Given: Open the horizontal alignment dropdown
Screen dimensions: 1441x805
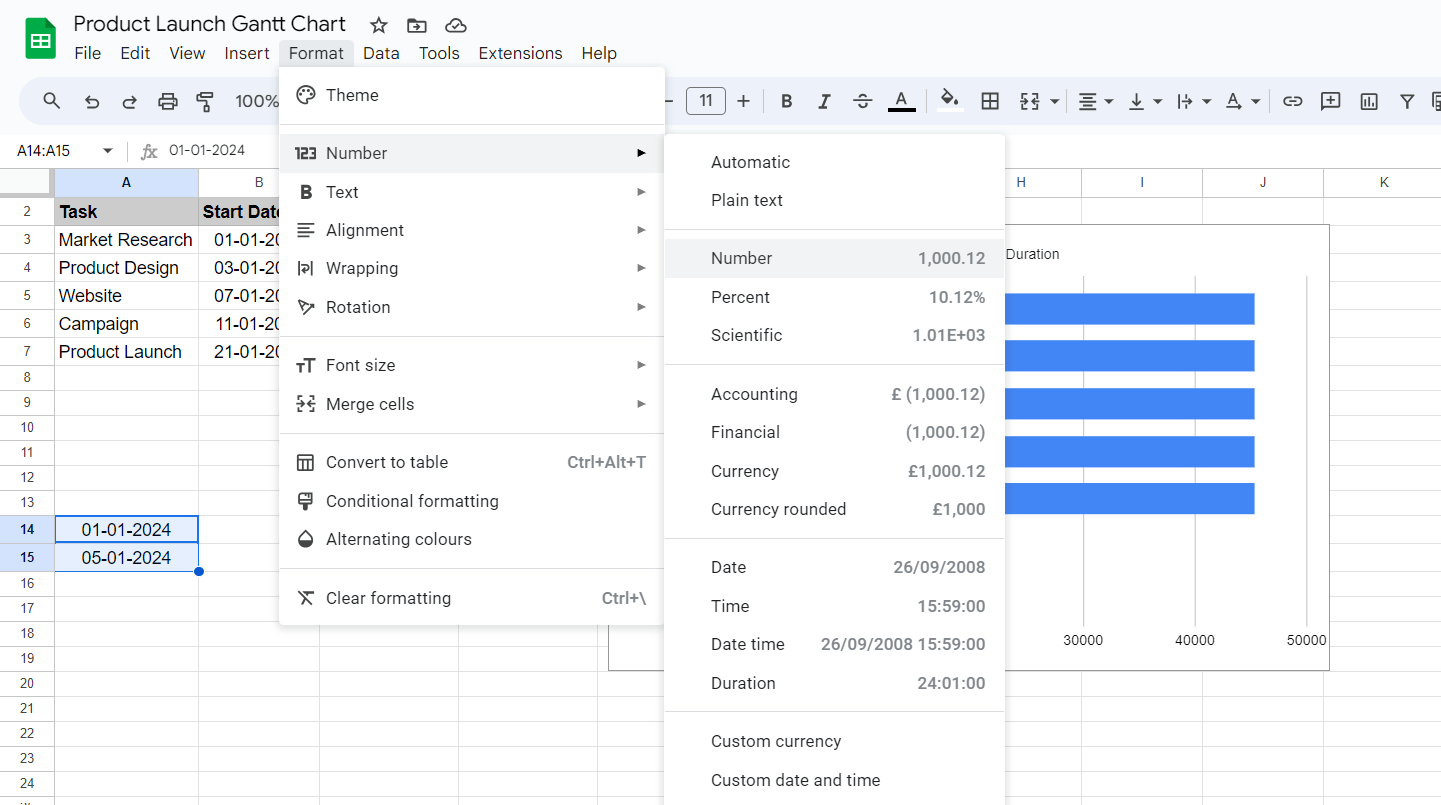Looking at the screenshot, I should 1095,101.
